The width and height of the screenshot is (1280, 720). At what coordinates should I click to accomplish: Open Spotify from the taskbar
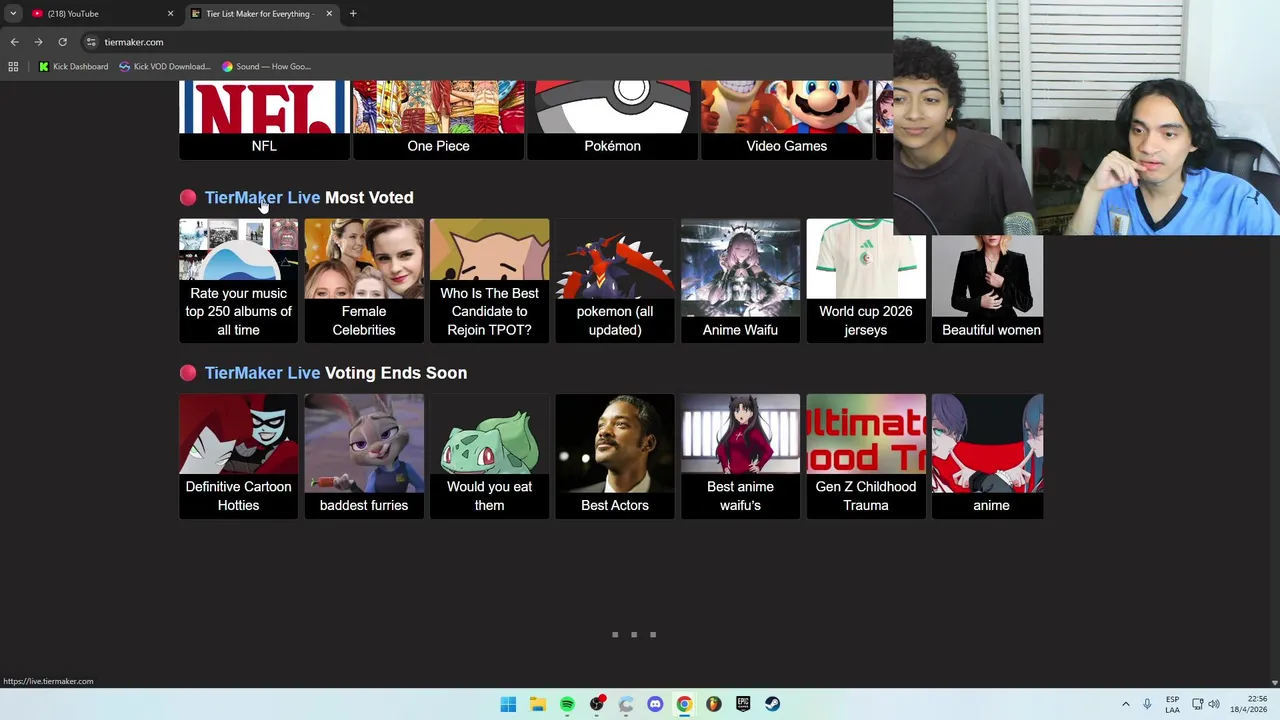pos(567,704)
